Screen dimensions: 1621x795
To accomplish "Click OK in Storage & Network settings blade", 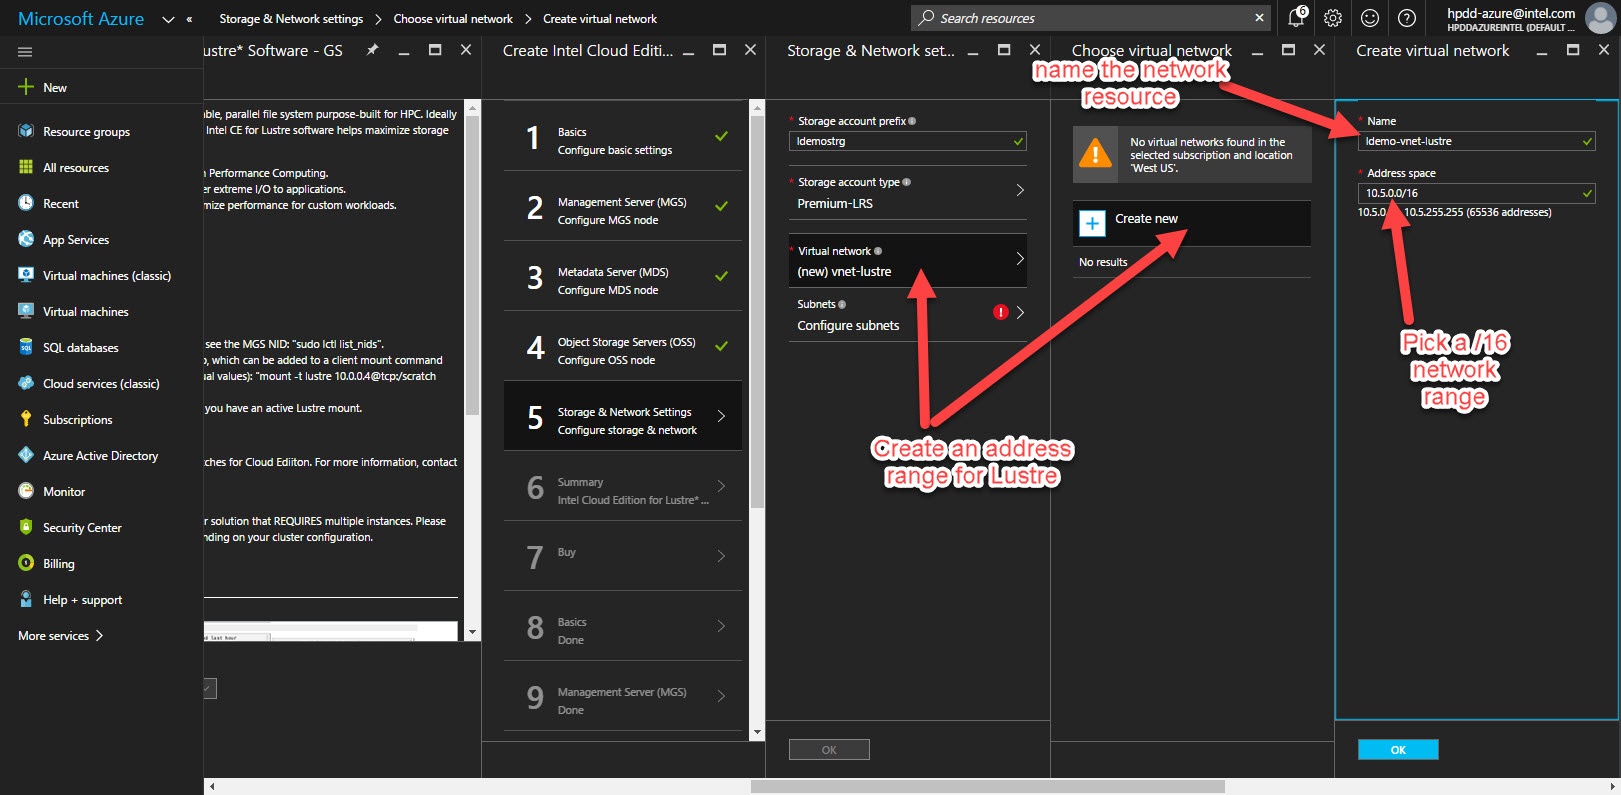I will pos(829,750).
